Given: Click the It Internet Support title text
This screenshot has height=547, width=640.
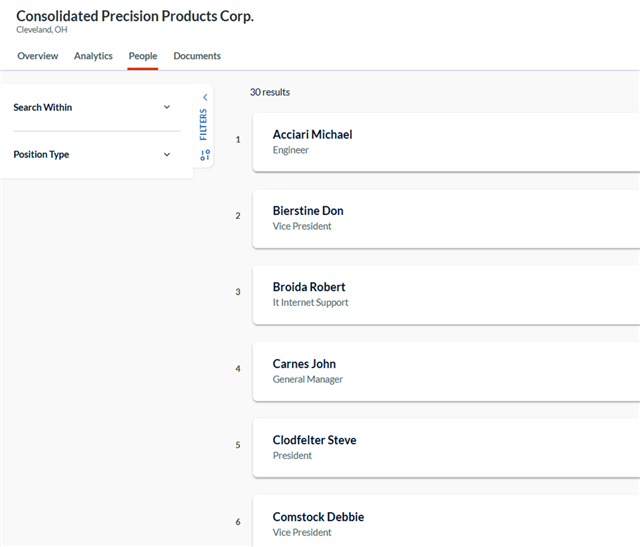Looking at the screenshot, I should click(310, 303).
